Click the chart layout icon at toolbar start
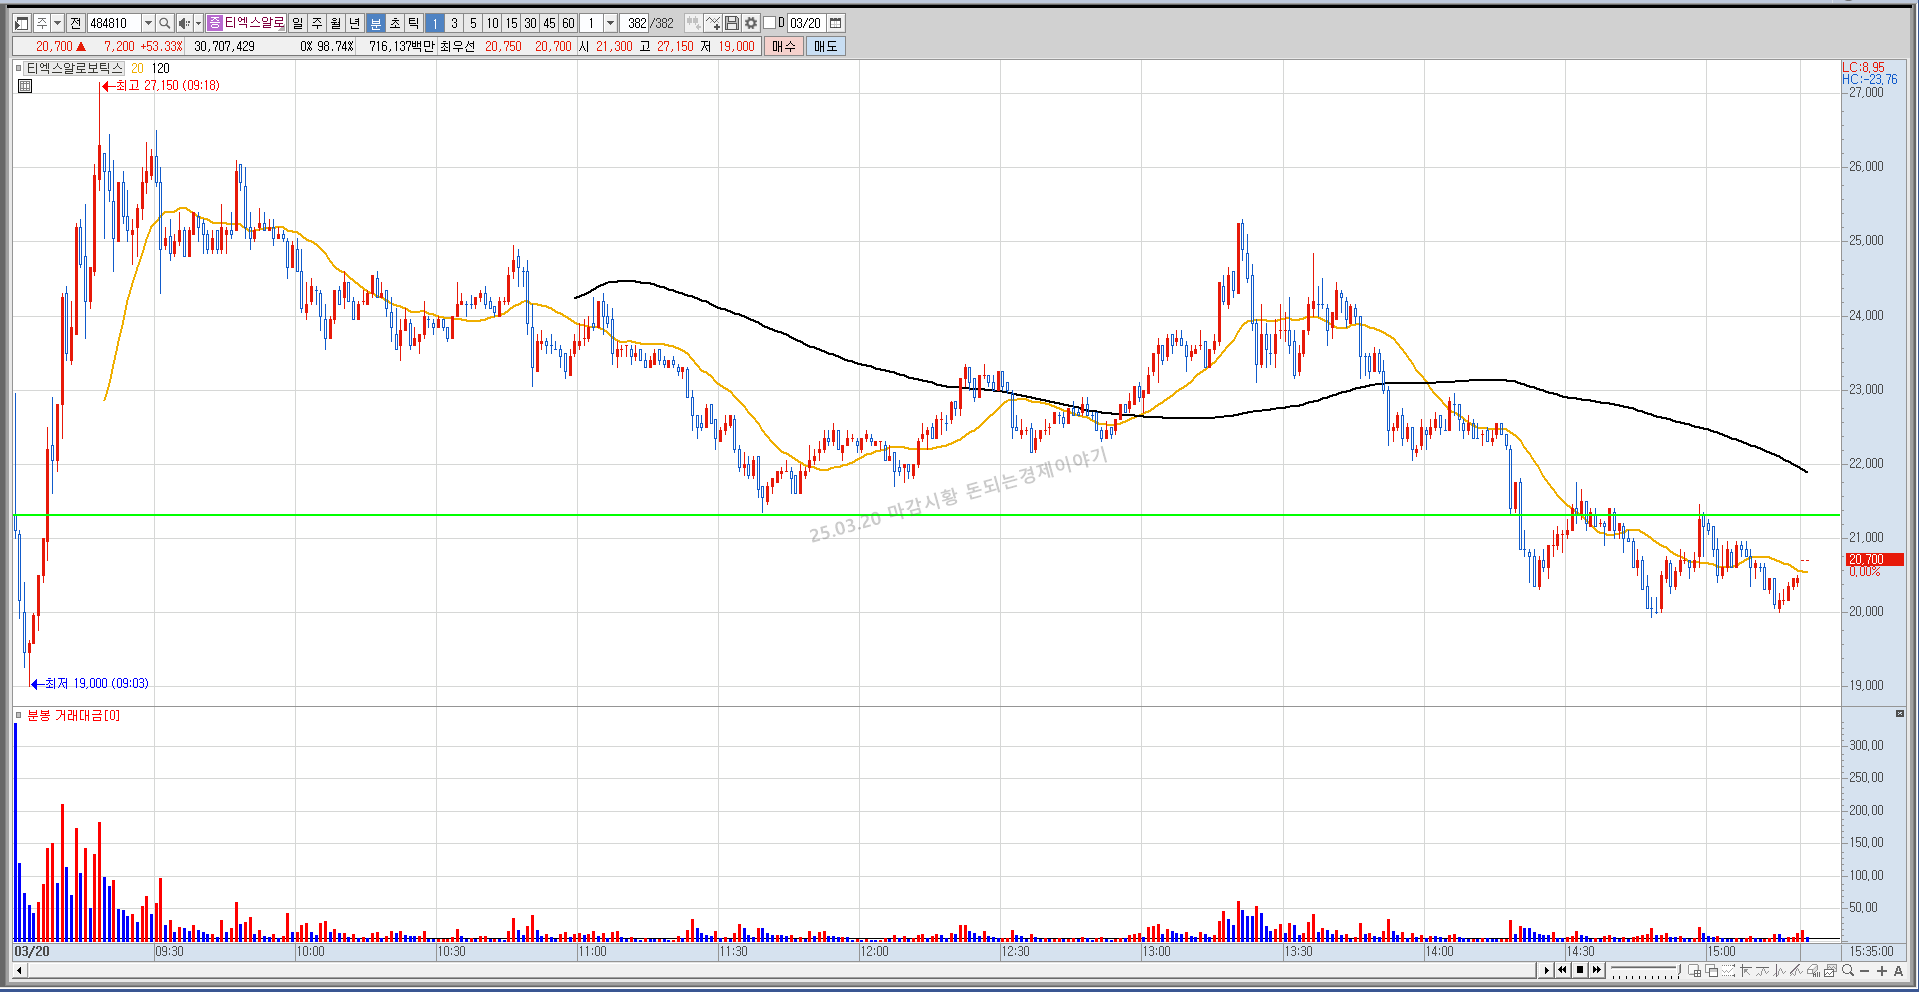Viewport: 1919px width, 992px height. coord(21,23)
